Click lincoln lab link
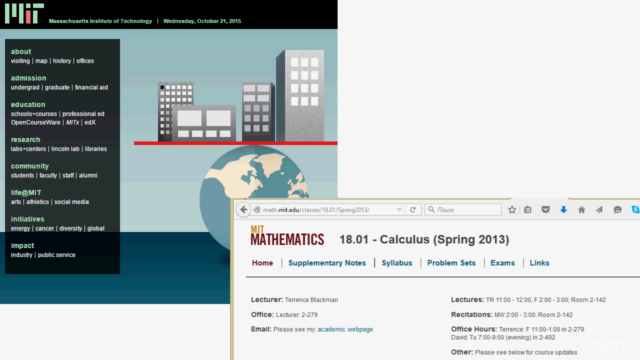The image size is (640, 360). [65, 149]
